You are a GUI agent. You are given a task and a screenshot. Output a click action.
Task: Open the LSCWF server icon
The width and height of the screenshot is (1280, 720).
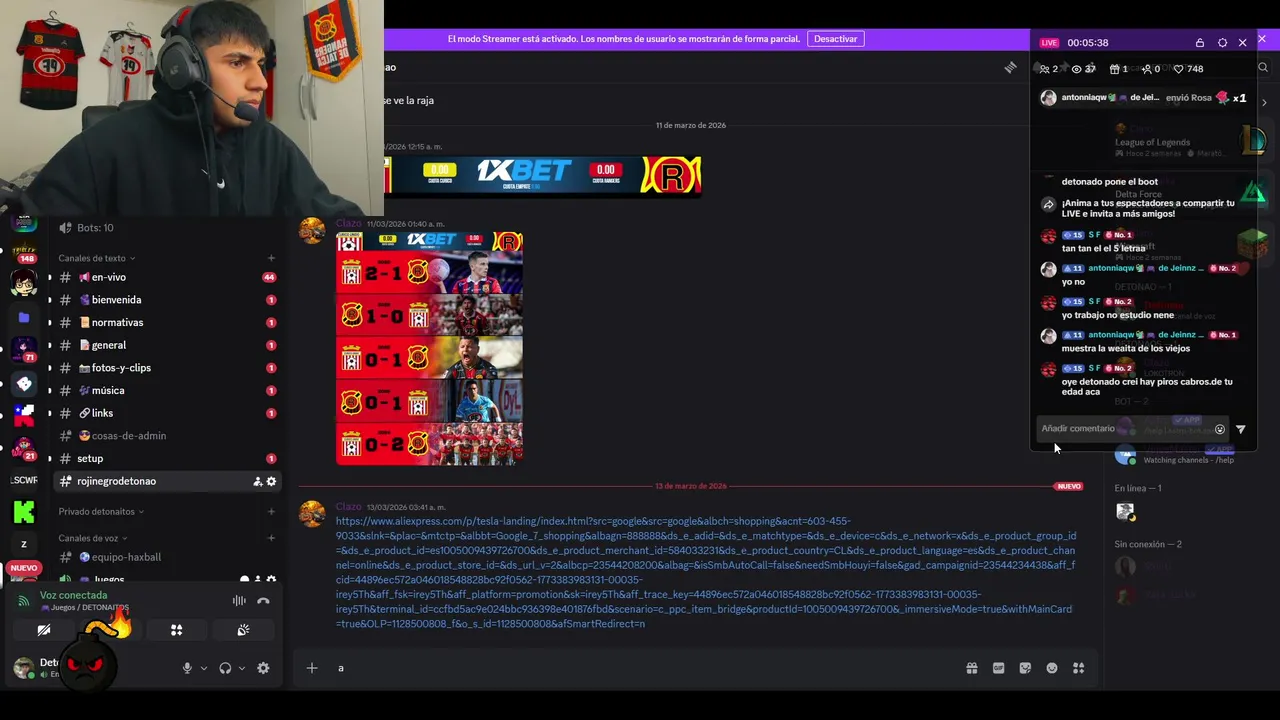(24, 481)
